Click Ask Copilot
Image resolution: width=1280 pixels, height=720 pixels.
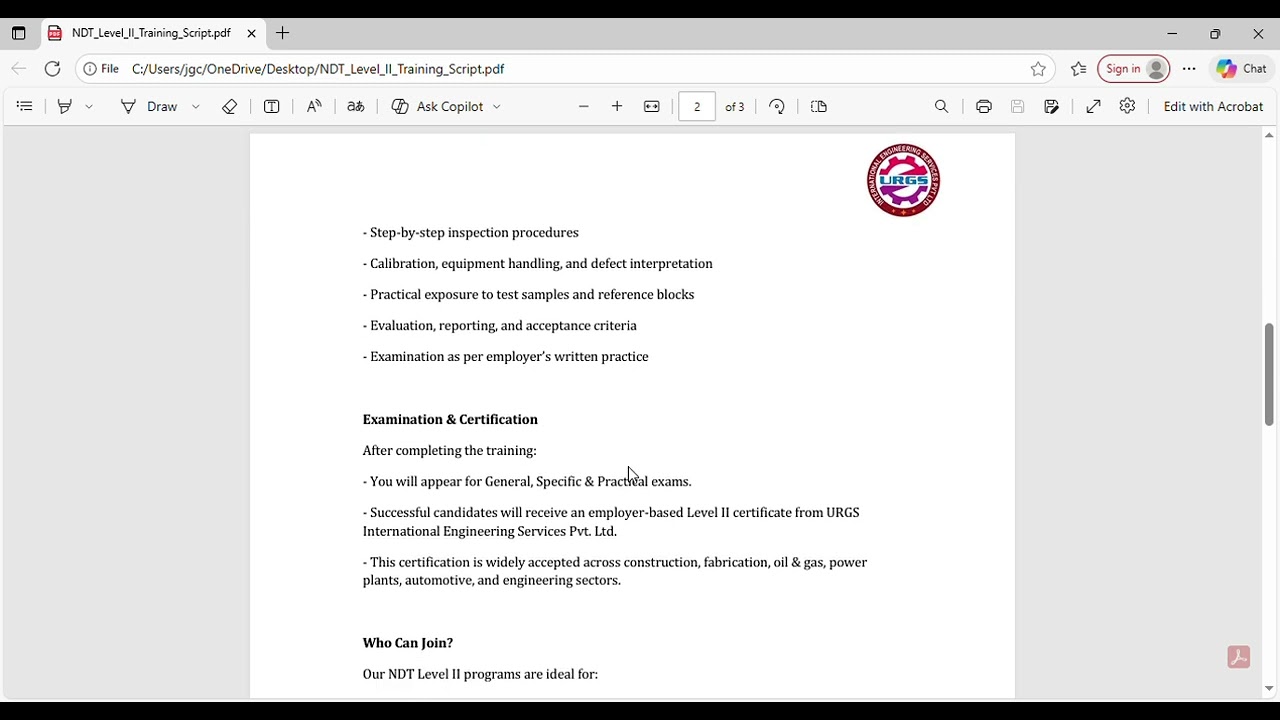pyautogui.click(x=437, y=106)
